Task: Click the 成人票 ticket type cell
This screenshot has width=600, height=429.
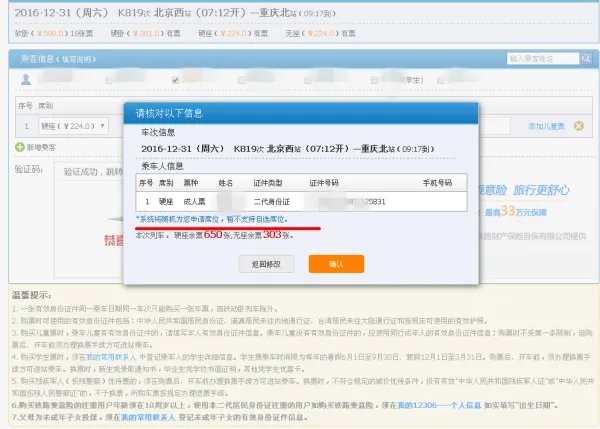Action: coord(194,201)
